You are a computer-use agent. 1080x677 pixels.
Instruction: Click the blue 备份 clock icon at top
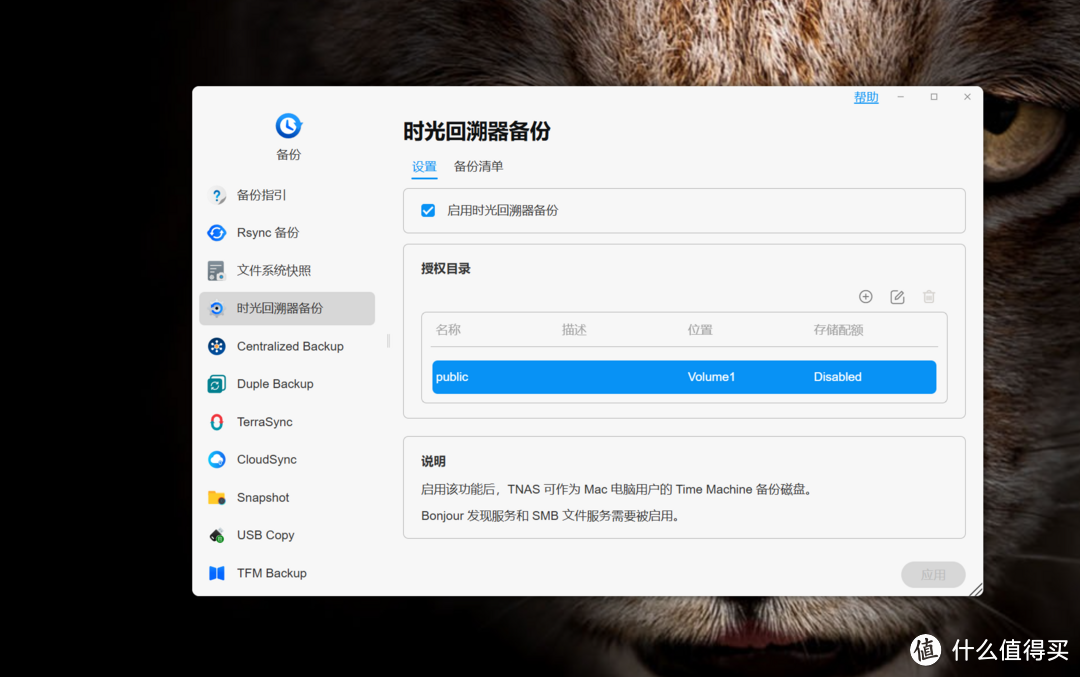(x=288, y=128)
